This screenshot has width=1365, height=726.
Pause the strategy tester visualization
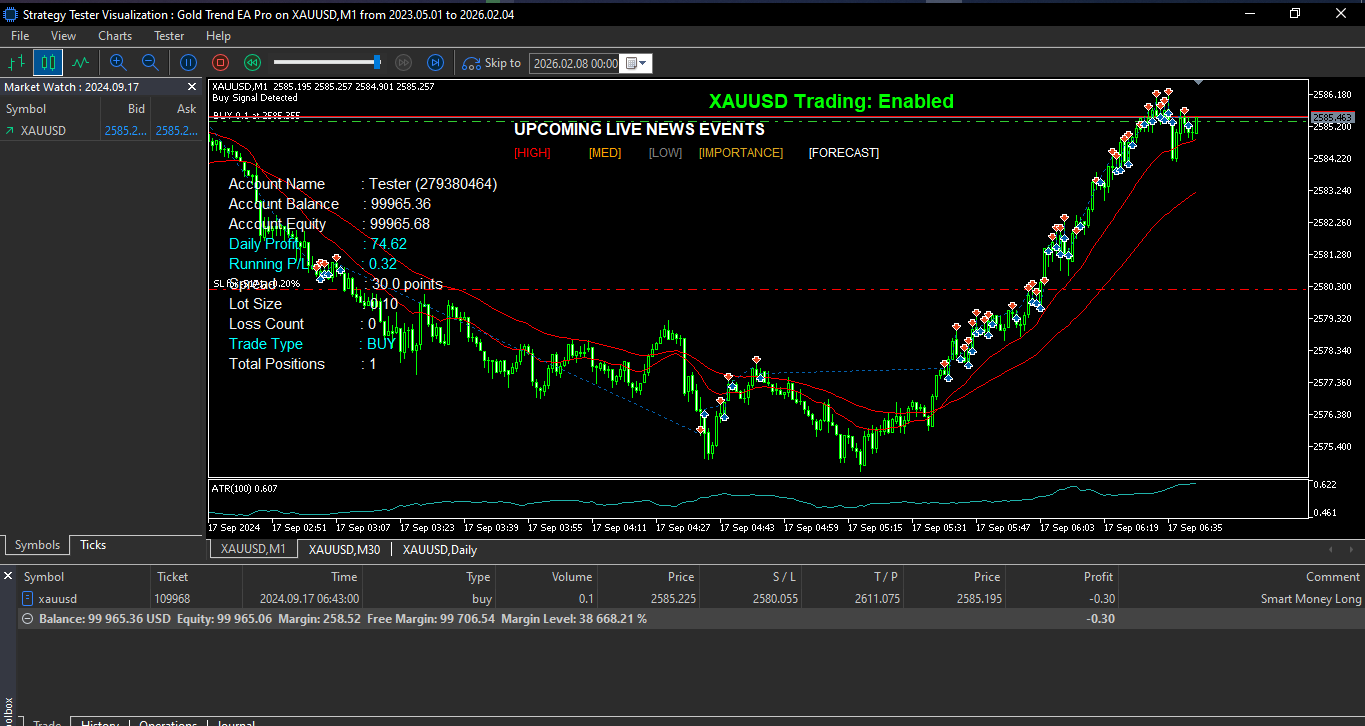click(x=188, y=63)
